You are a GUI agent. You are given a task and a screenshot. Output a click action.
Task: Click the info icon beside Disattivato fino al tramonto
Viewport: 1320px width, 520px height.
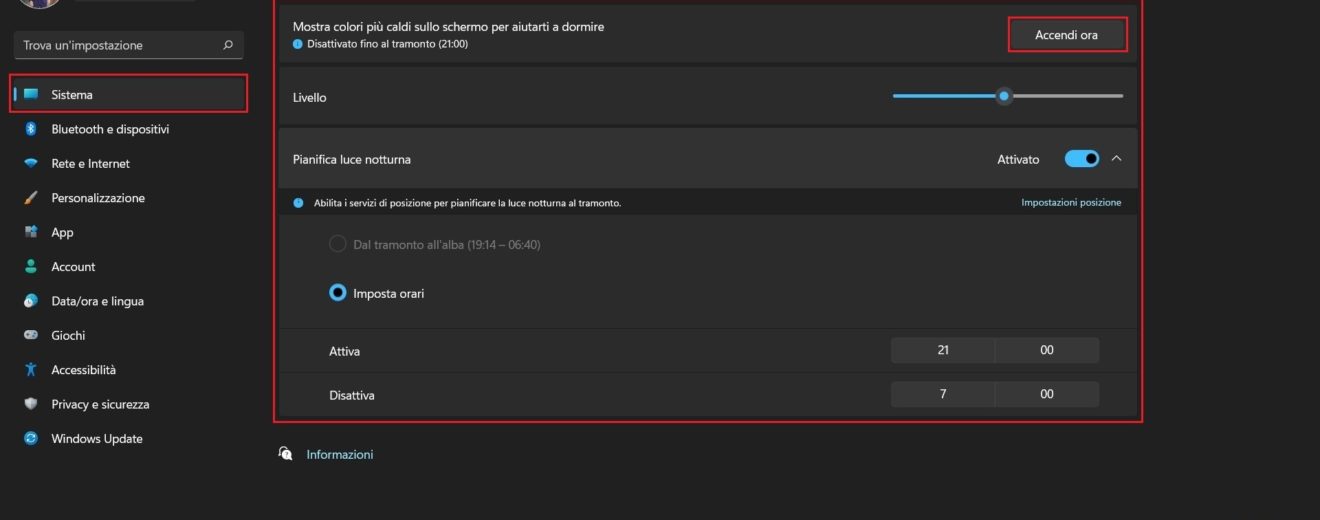coord(298,44)
